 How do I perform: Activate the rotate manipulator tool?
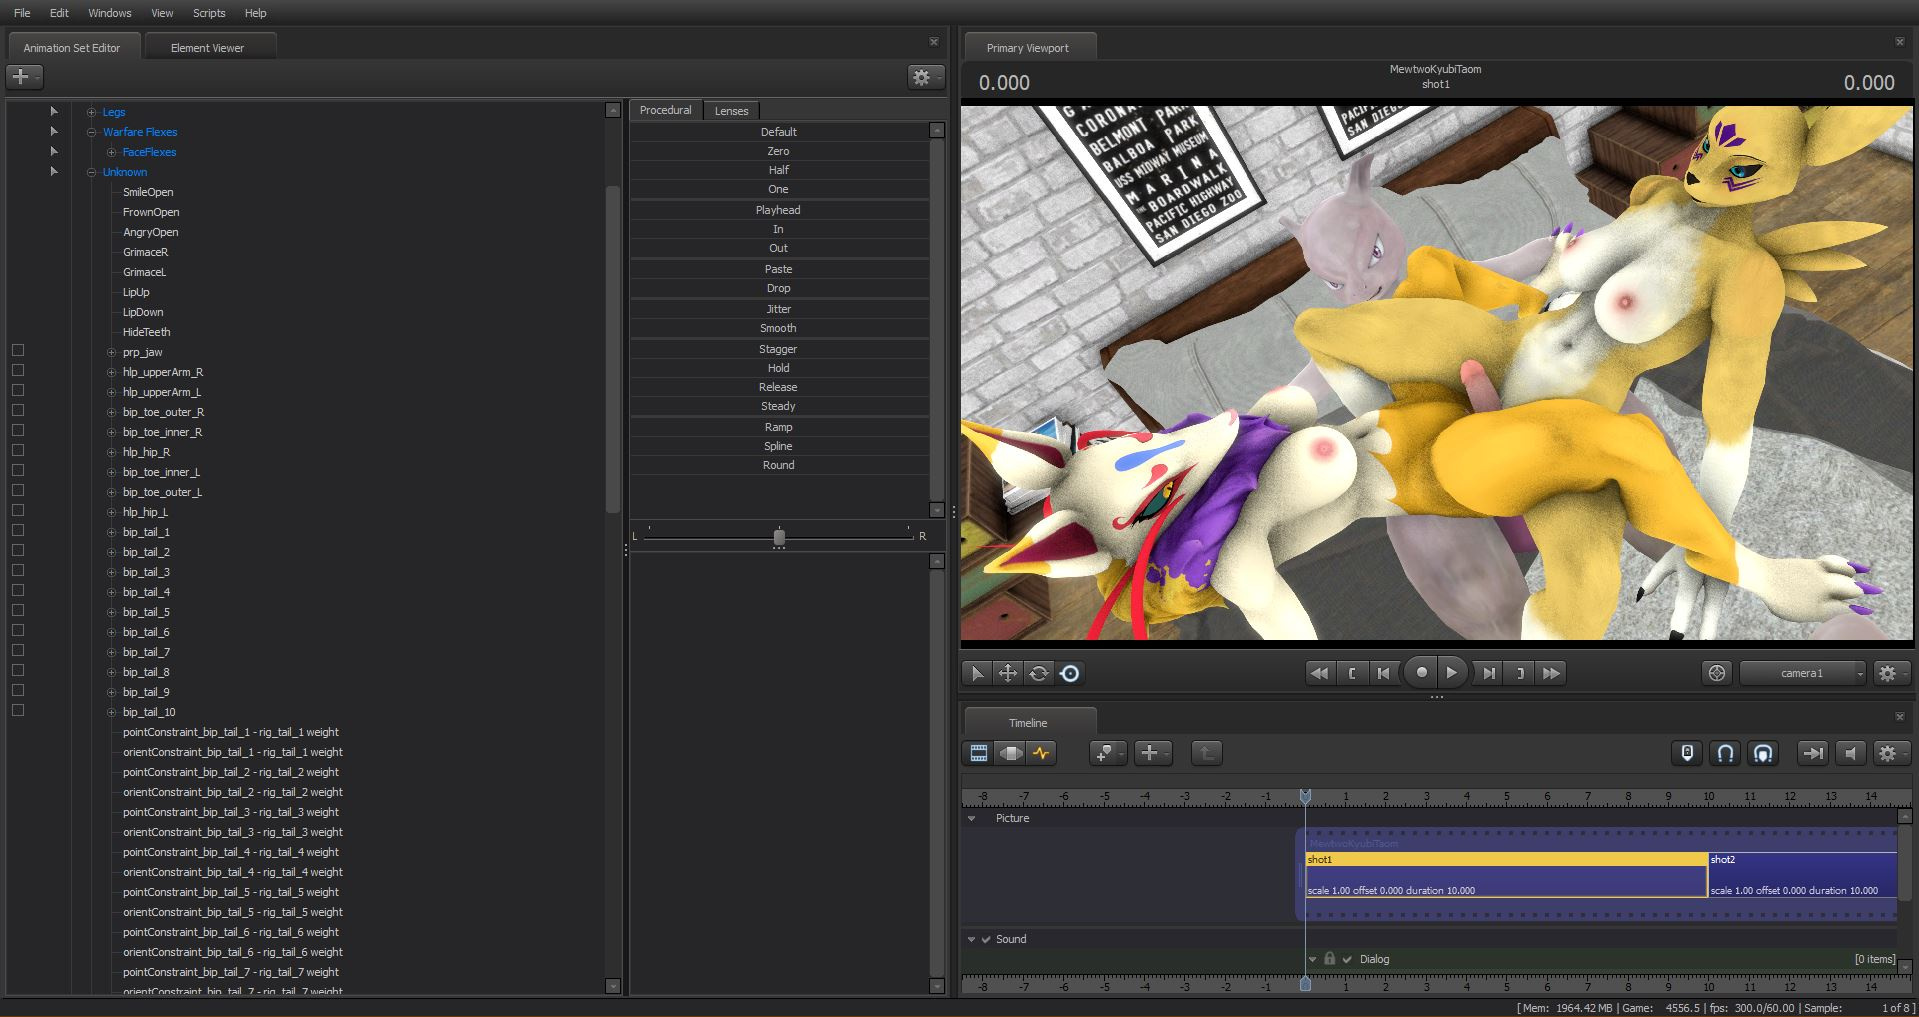(1039, 673)
